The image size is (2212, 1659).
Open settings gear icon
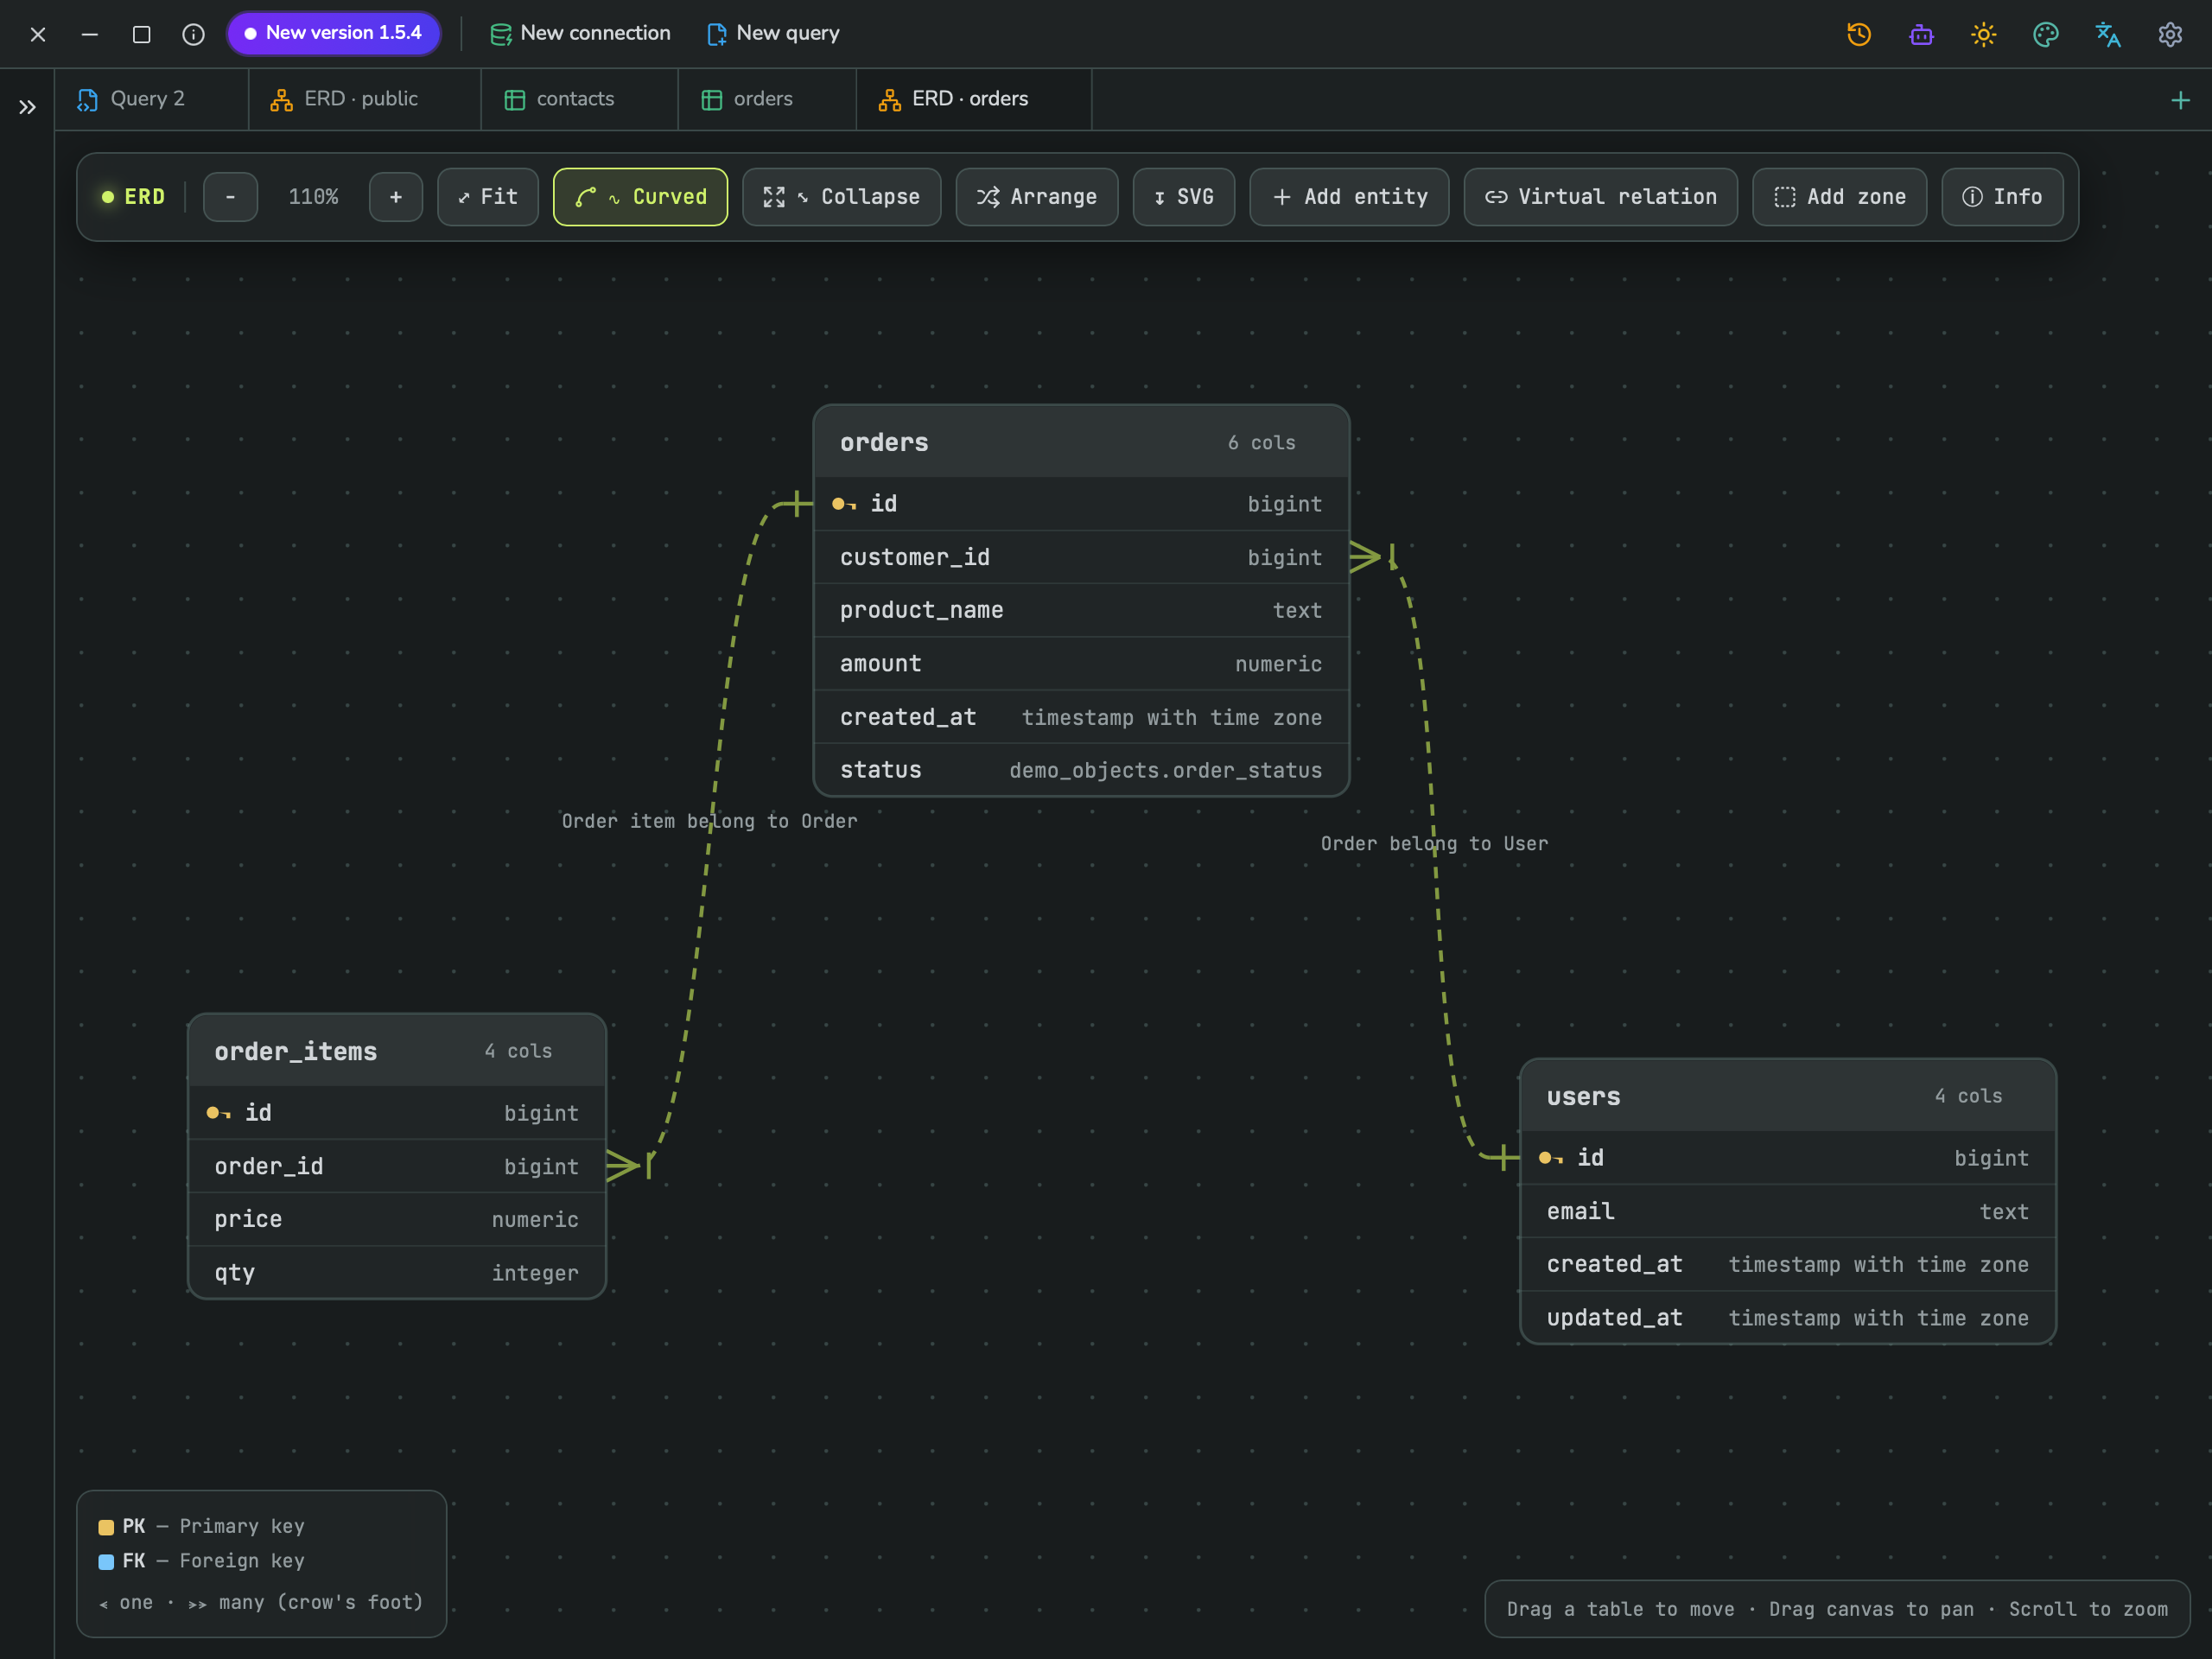click(x=2170, y=34)
